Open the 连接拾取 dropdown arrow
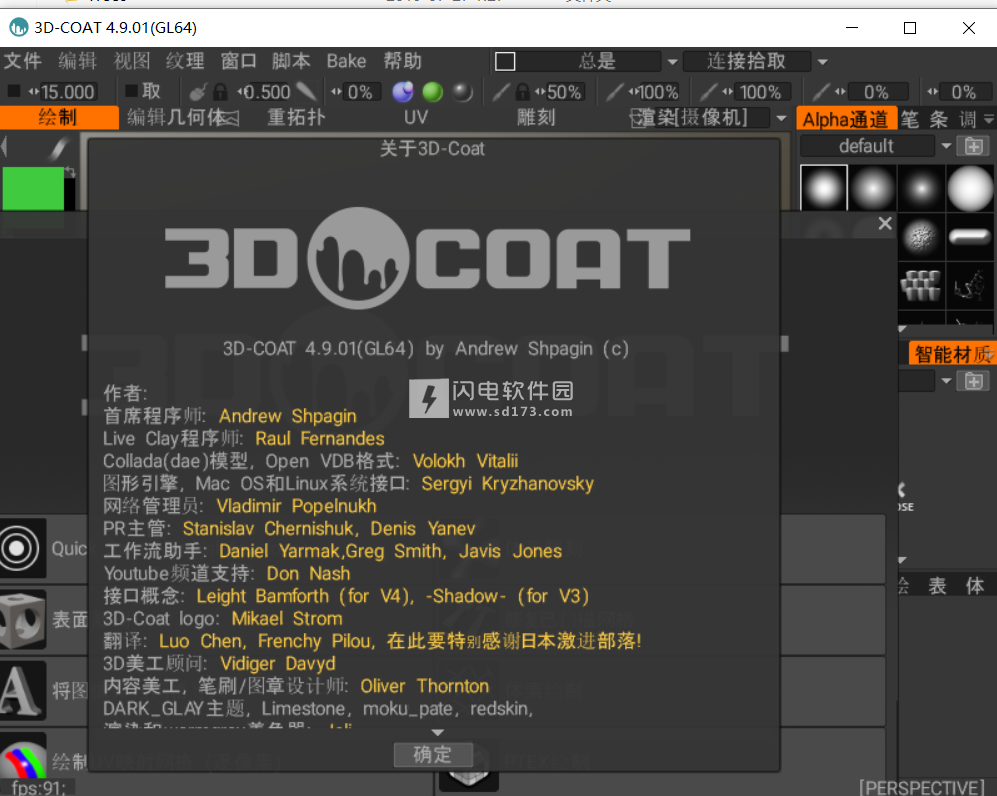 tap(822, 62)
